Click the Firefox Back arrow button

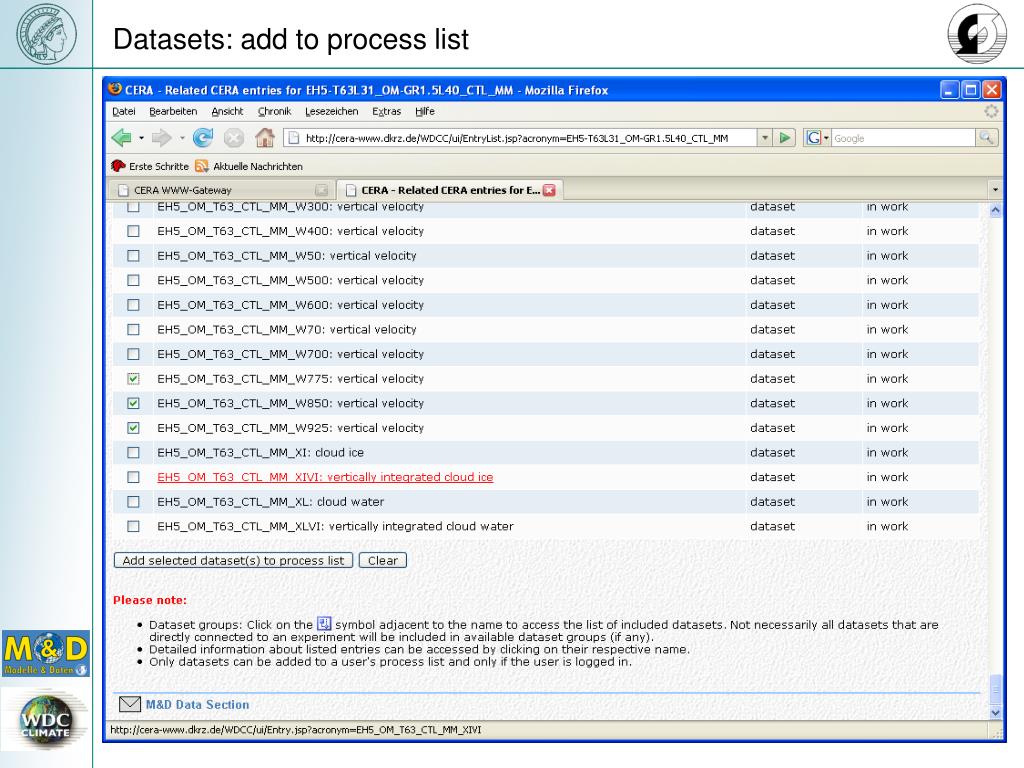121,138
